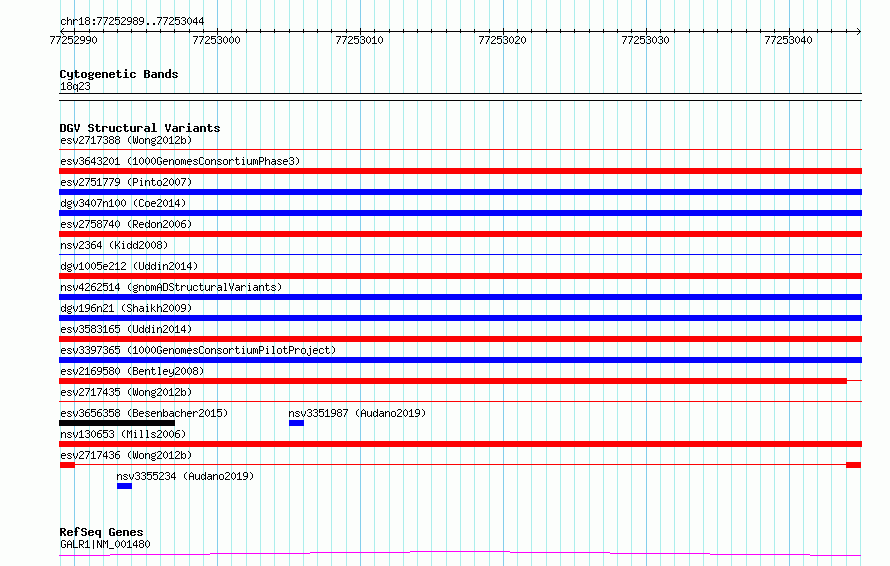Open variant esv3583165 (Uddin2014) label

coord(126,329)
